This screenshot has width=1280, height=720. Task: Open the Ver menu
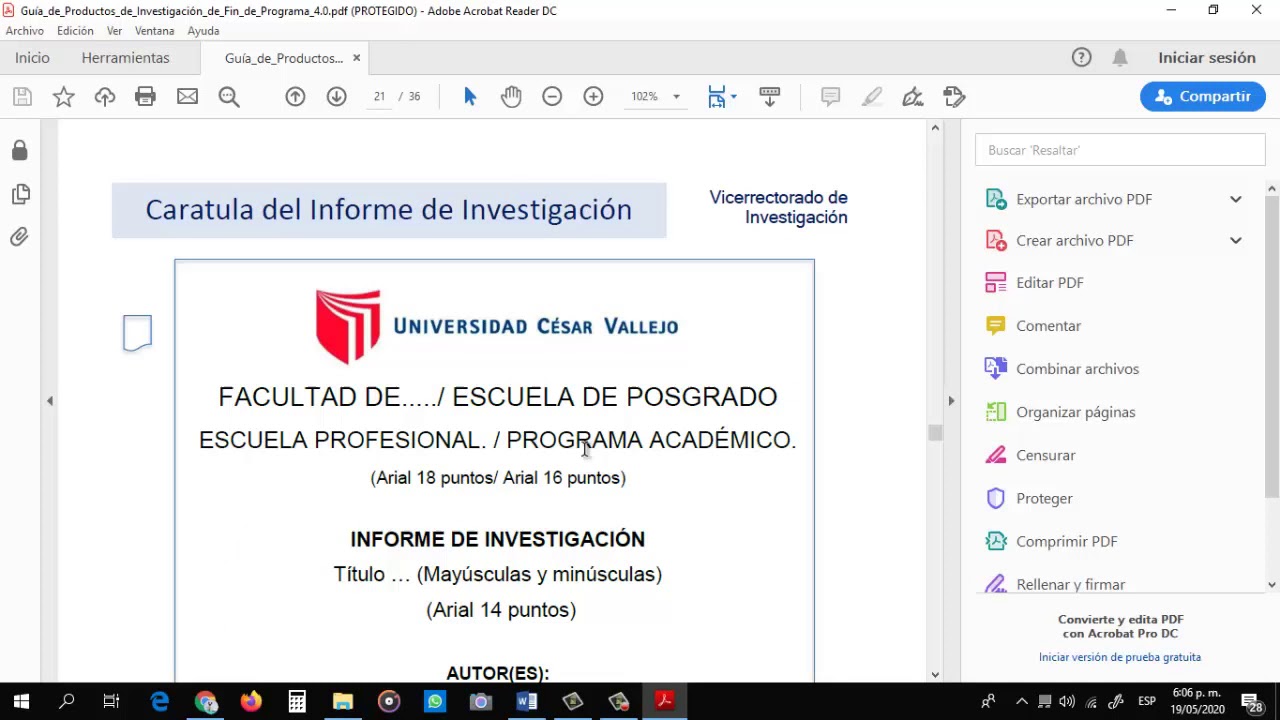[x=114, y=31]
